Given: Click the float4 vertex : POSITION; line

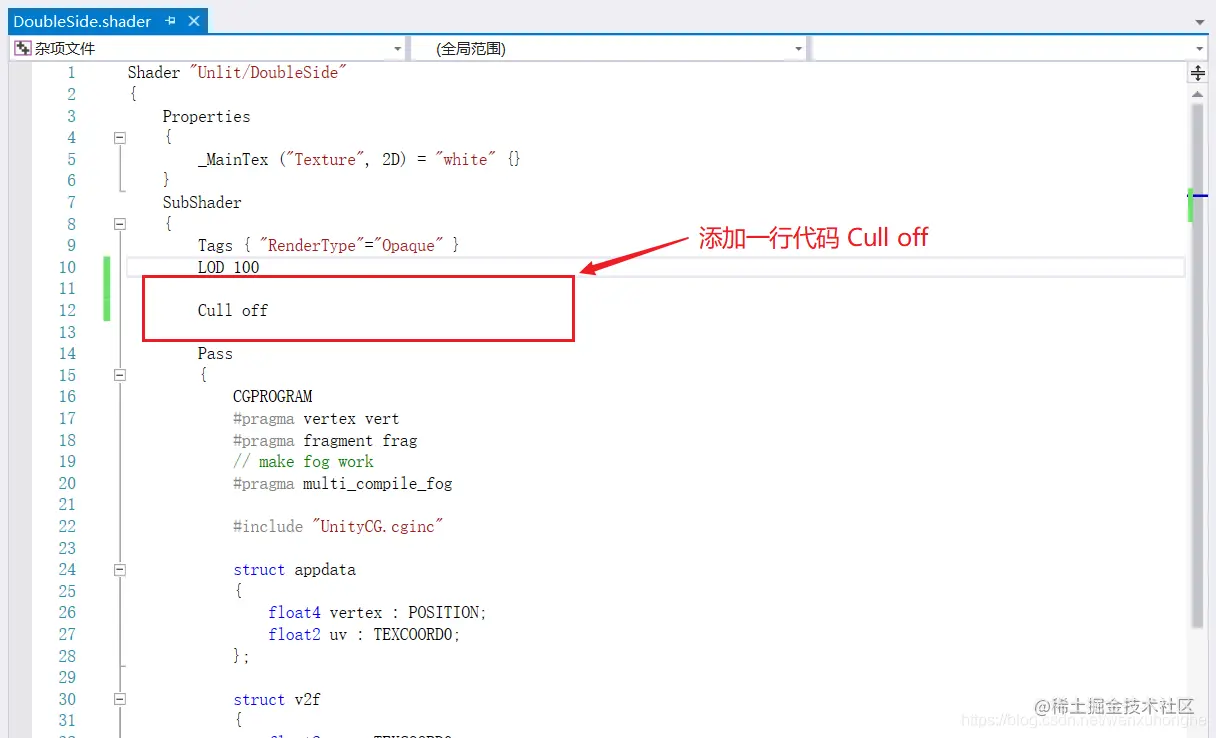Looking at the screenshot, I should coord(377,612).
